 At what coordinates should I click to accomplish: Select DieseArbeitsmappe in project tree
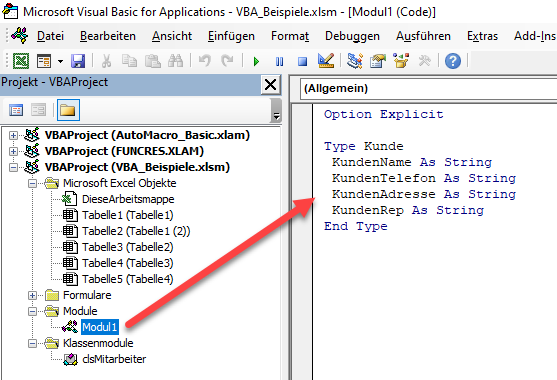(x=128, y=199)
